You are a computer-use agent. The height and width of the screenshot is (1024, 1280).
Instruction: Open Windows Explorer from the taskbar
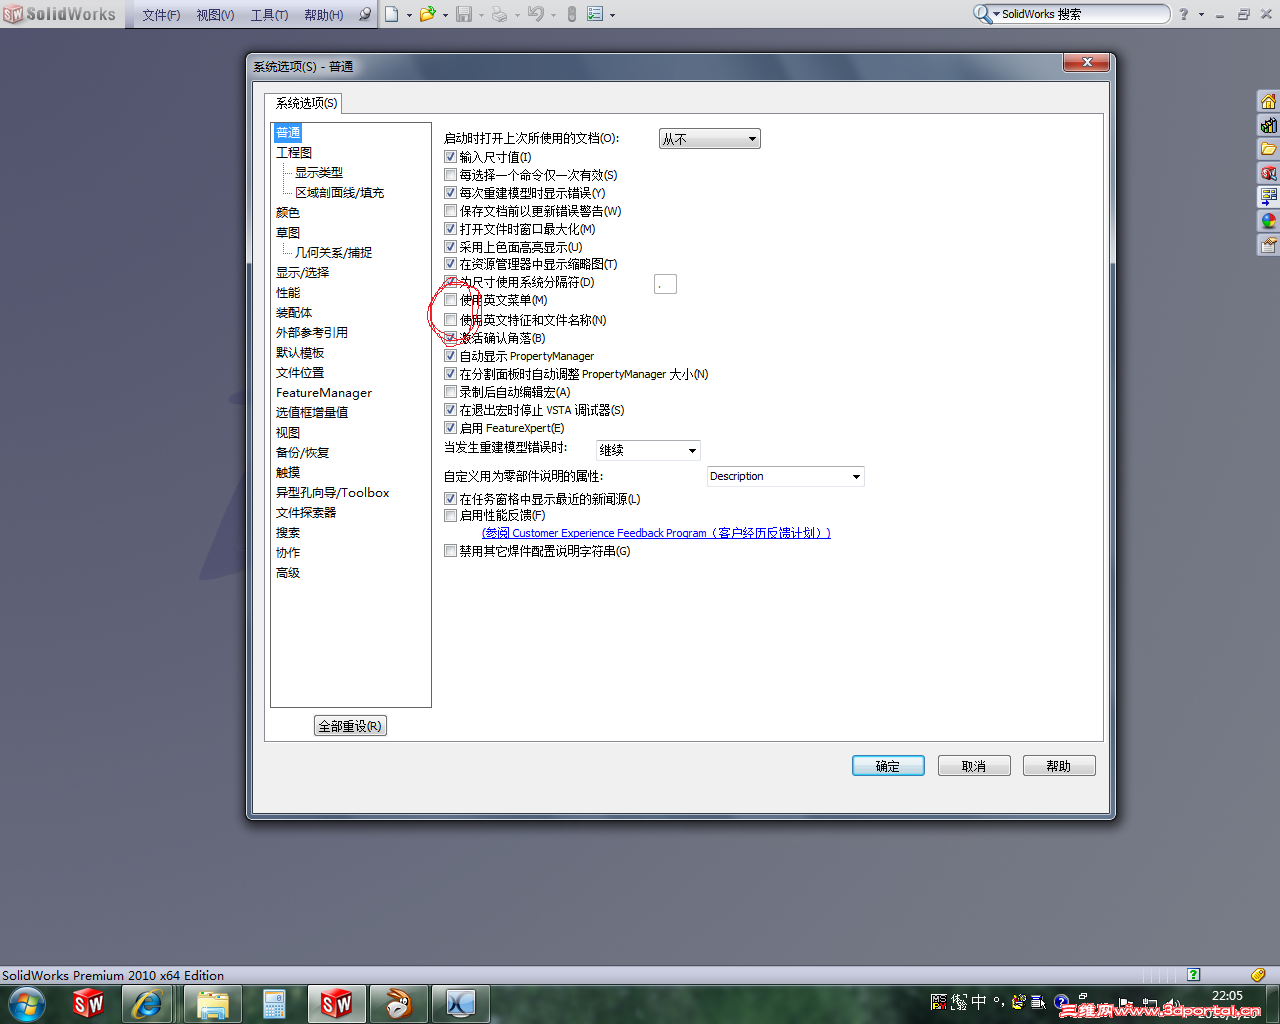pyautogui.click(x=212, y=1003)
